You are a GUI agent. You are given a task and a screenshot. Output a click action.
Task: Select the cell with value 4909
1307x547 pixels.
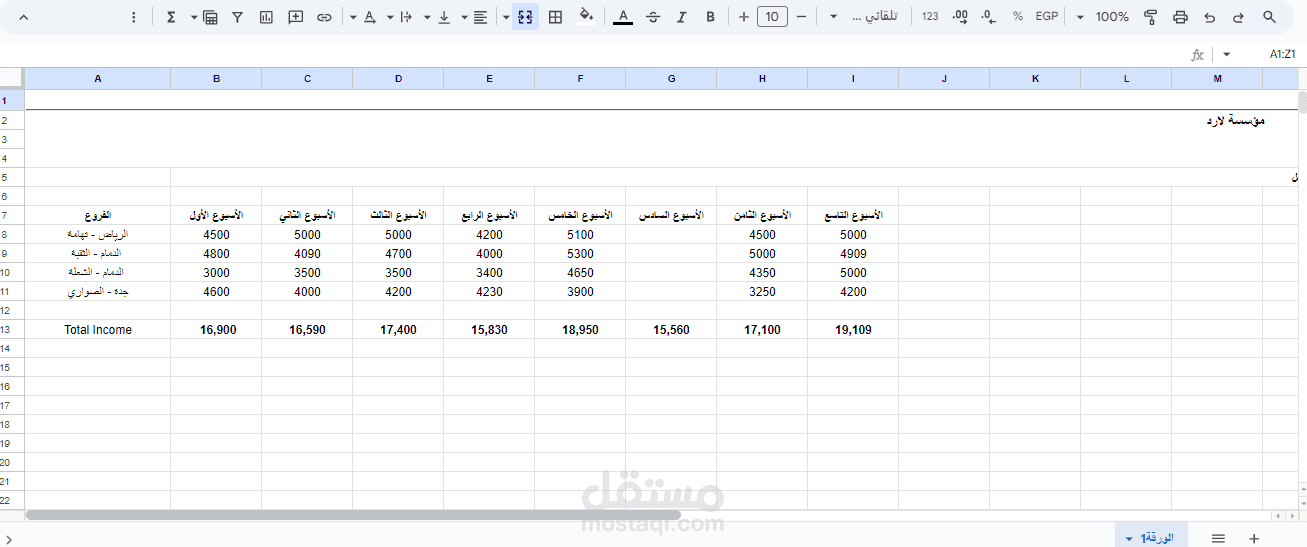[853, 253]
